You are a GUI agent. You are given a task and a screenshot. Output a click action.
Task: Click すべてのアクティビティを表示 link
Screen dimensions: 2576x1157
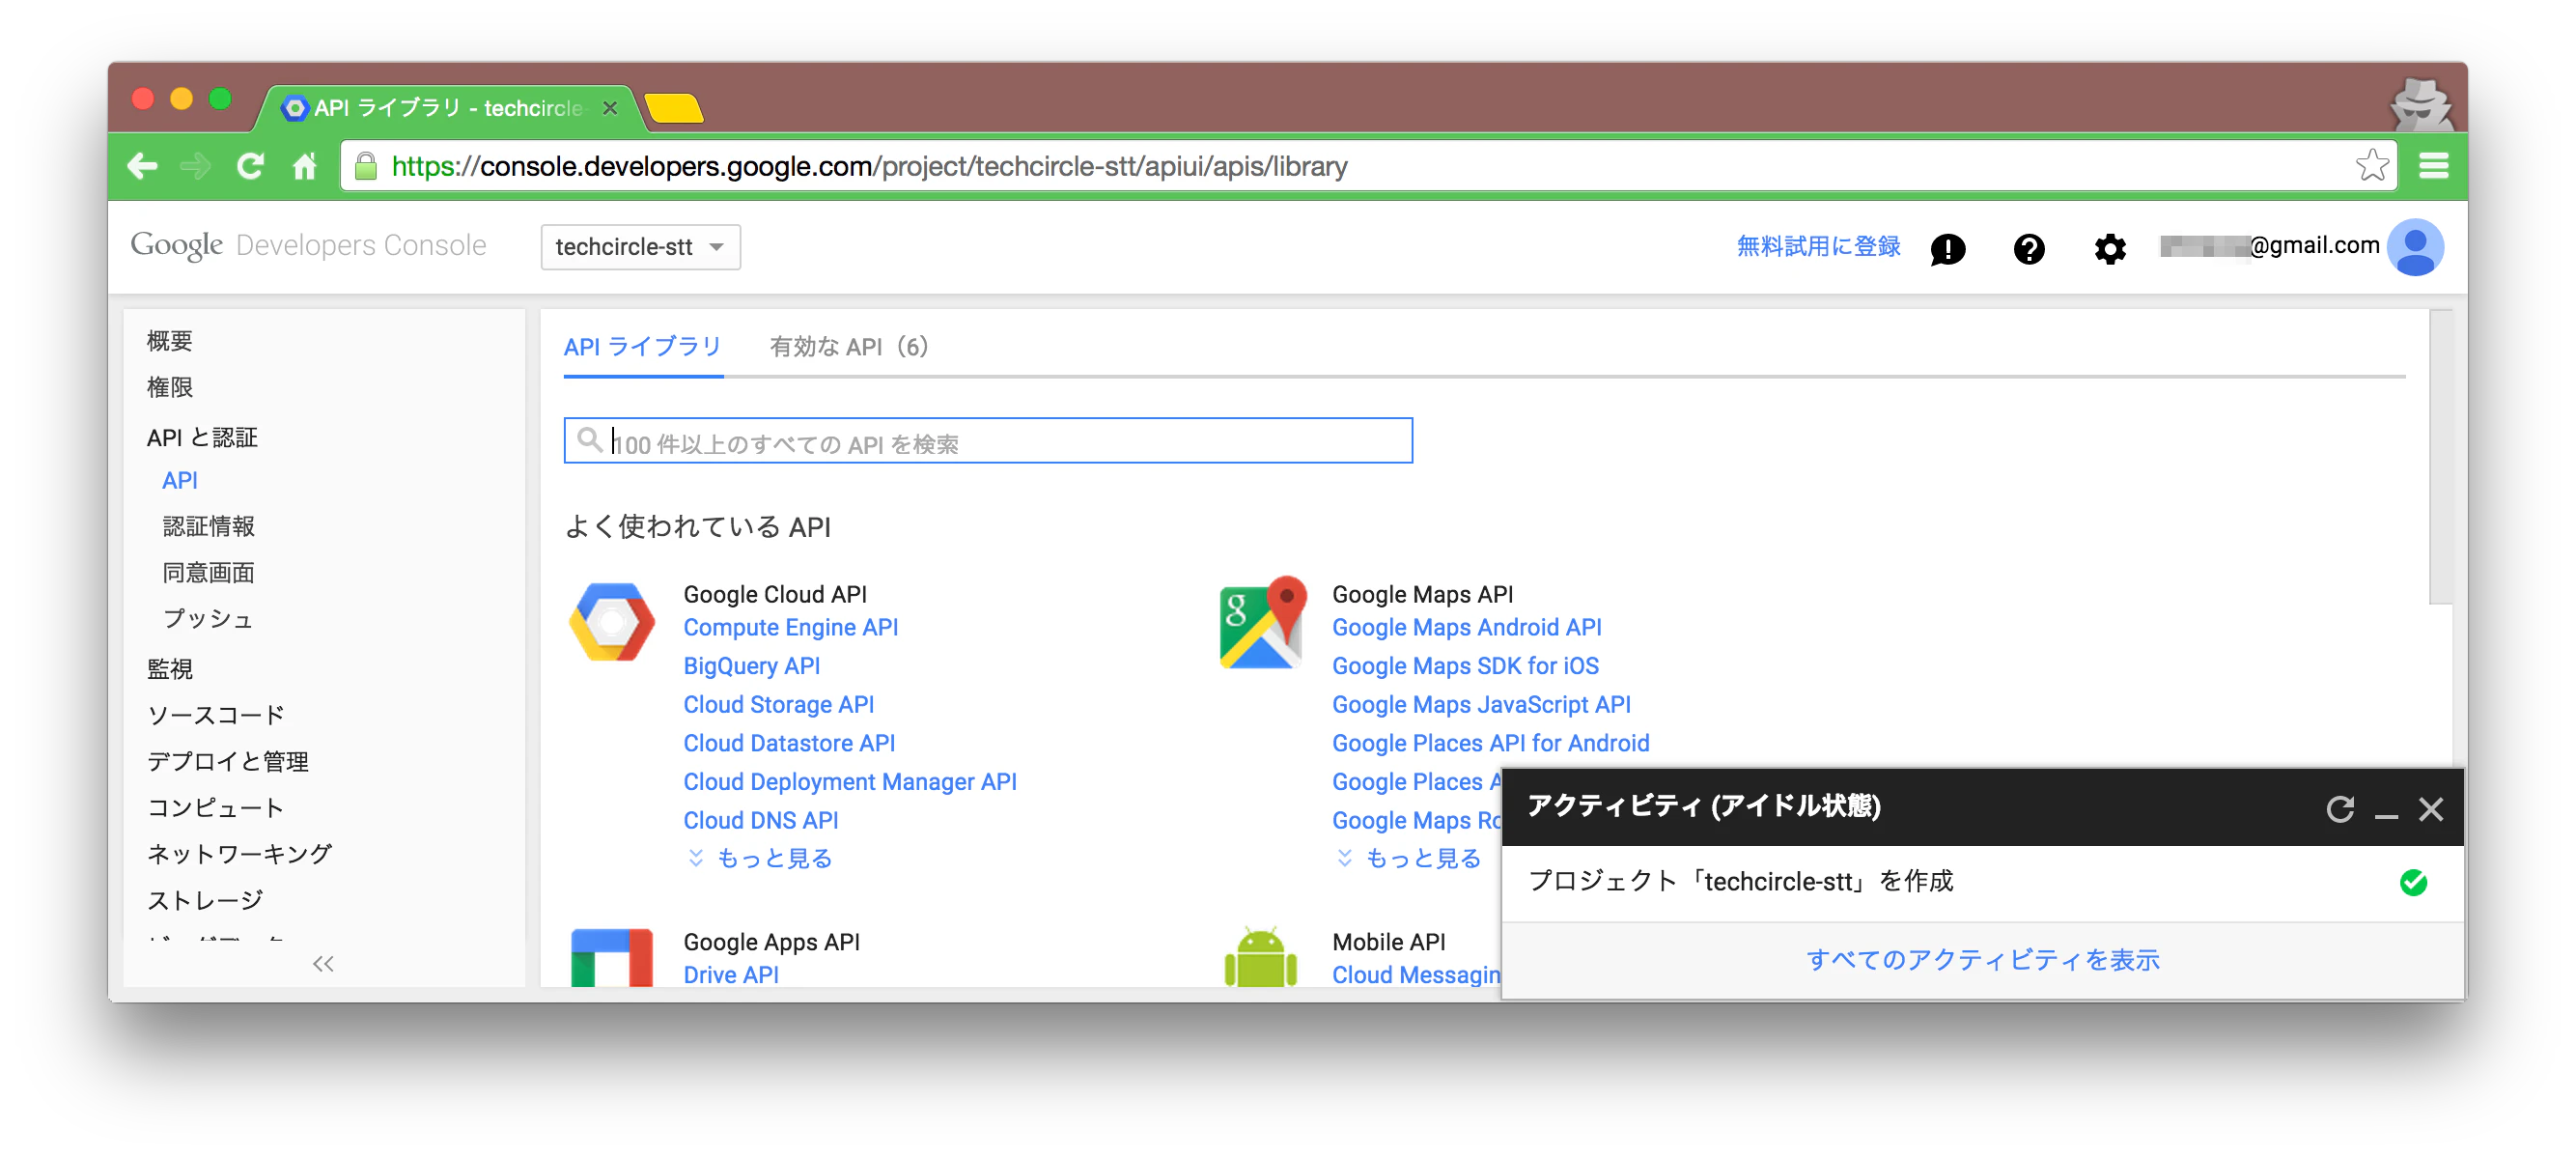click(x=1982, y=960)
